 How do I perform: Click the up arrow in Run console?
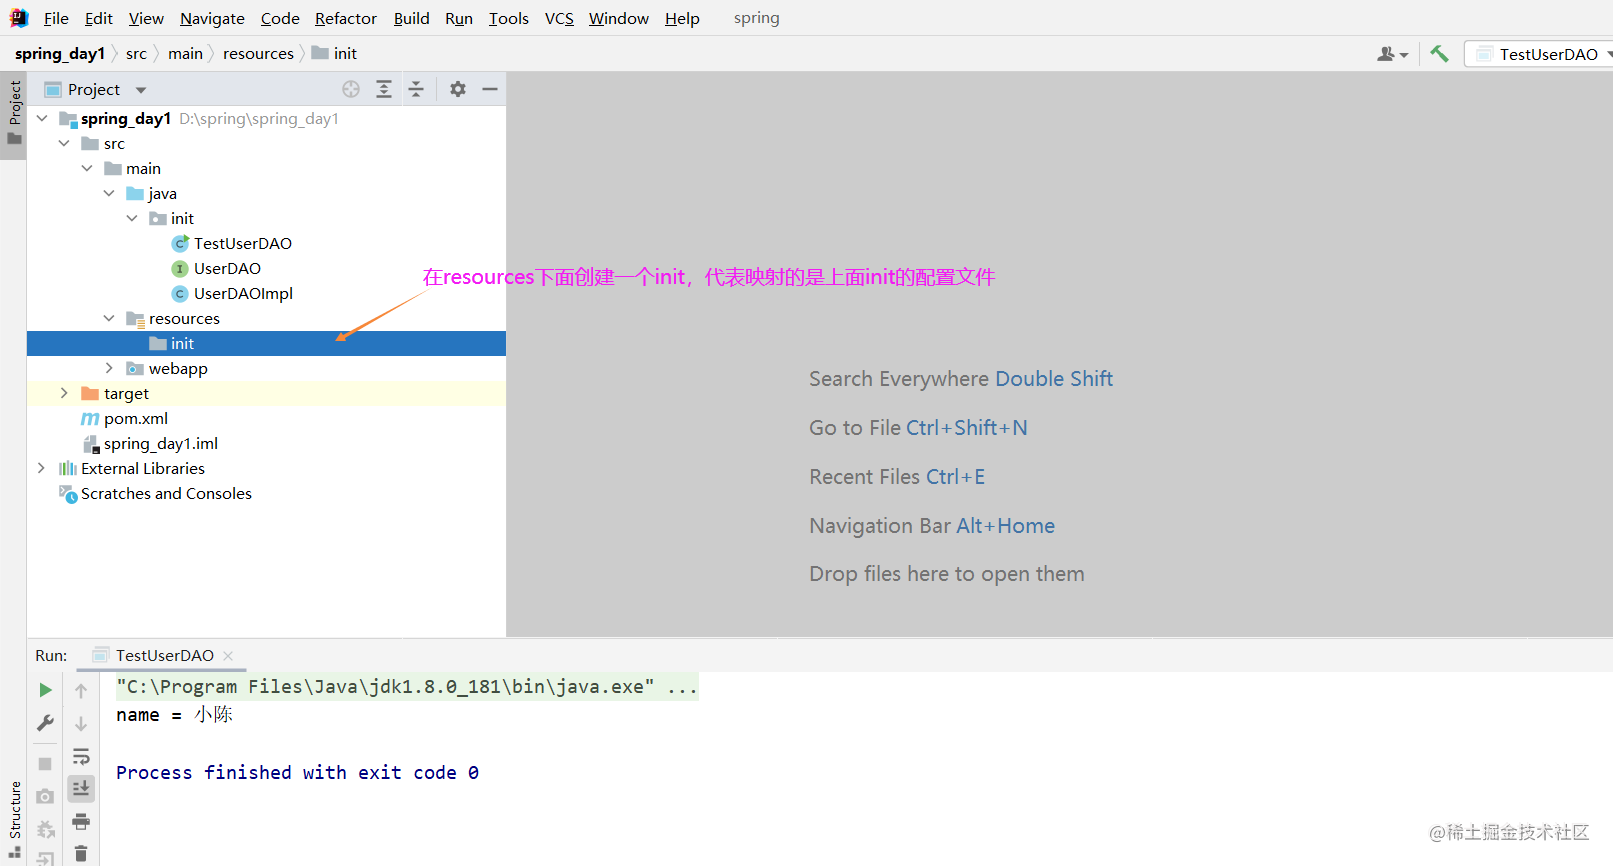click(81, 691)
